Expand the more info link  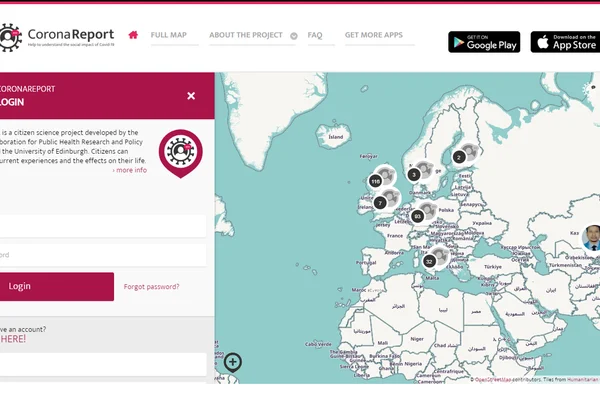pyautogui.click(x=130, y=170)
